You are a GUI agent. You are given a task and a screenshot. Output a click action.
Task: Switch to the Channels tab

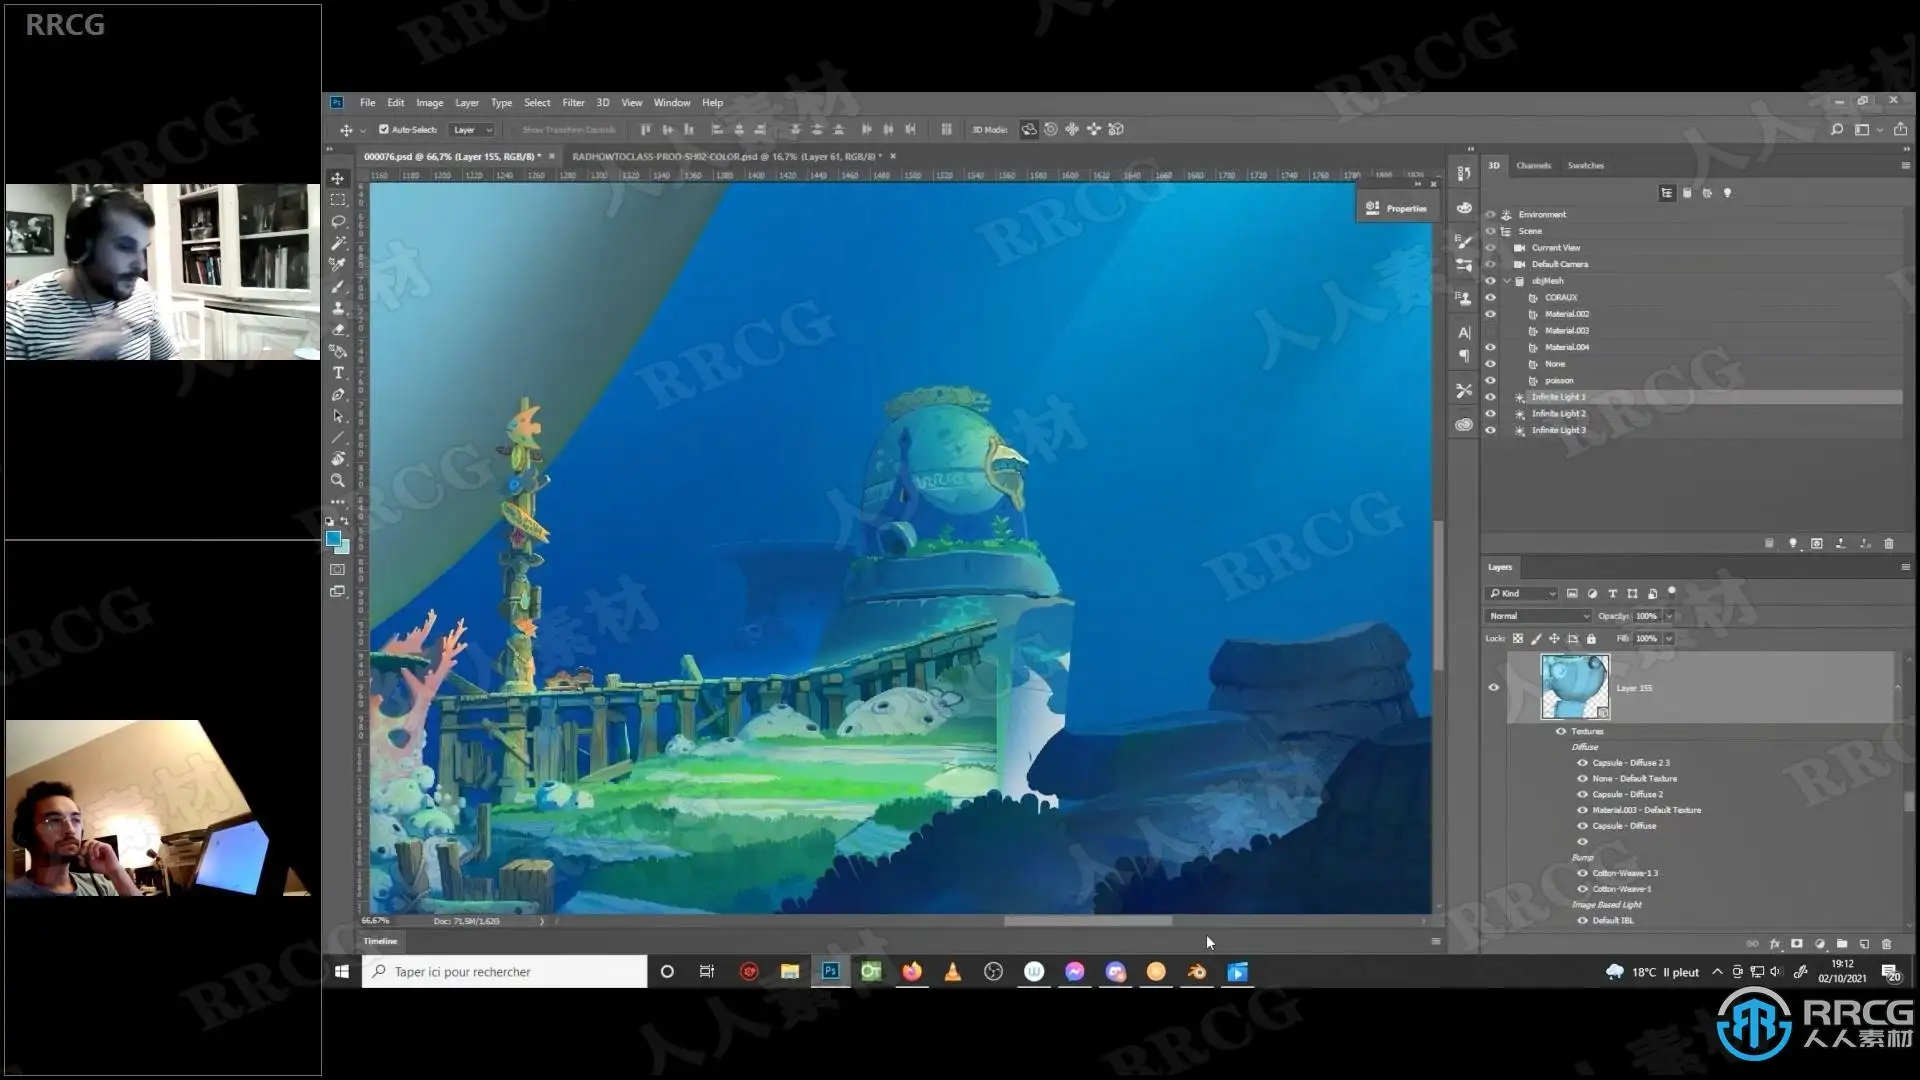[x=1533, y=166]
